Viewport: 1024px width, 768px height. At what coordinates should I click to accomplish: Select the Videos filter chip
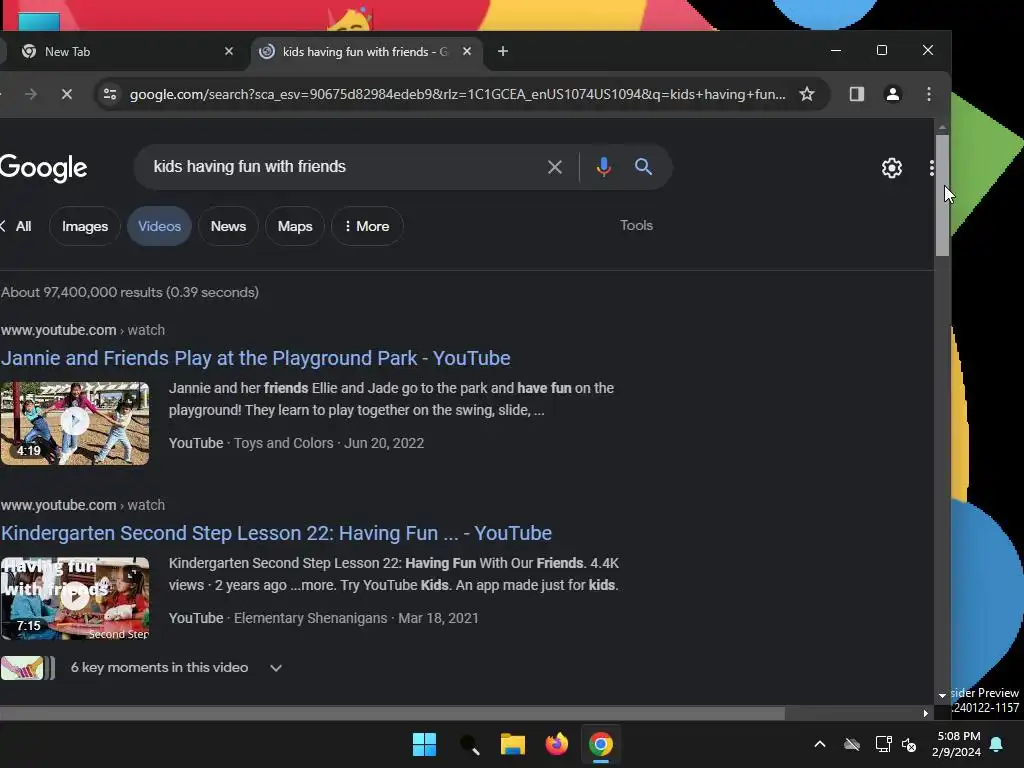159,226
